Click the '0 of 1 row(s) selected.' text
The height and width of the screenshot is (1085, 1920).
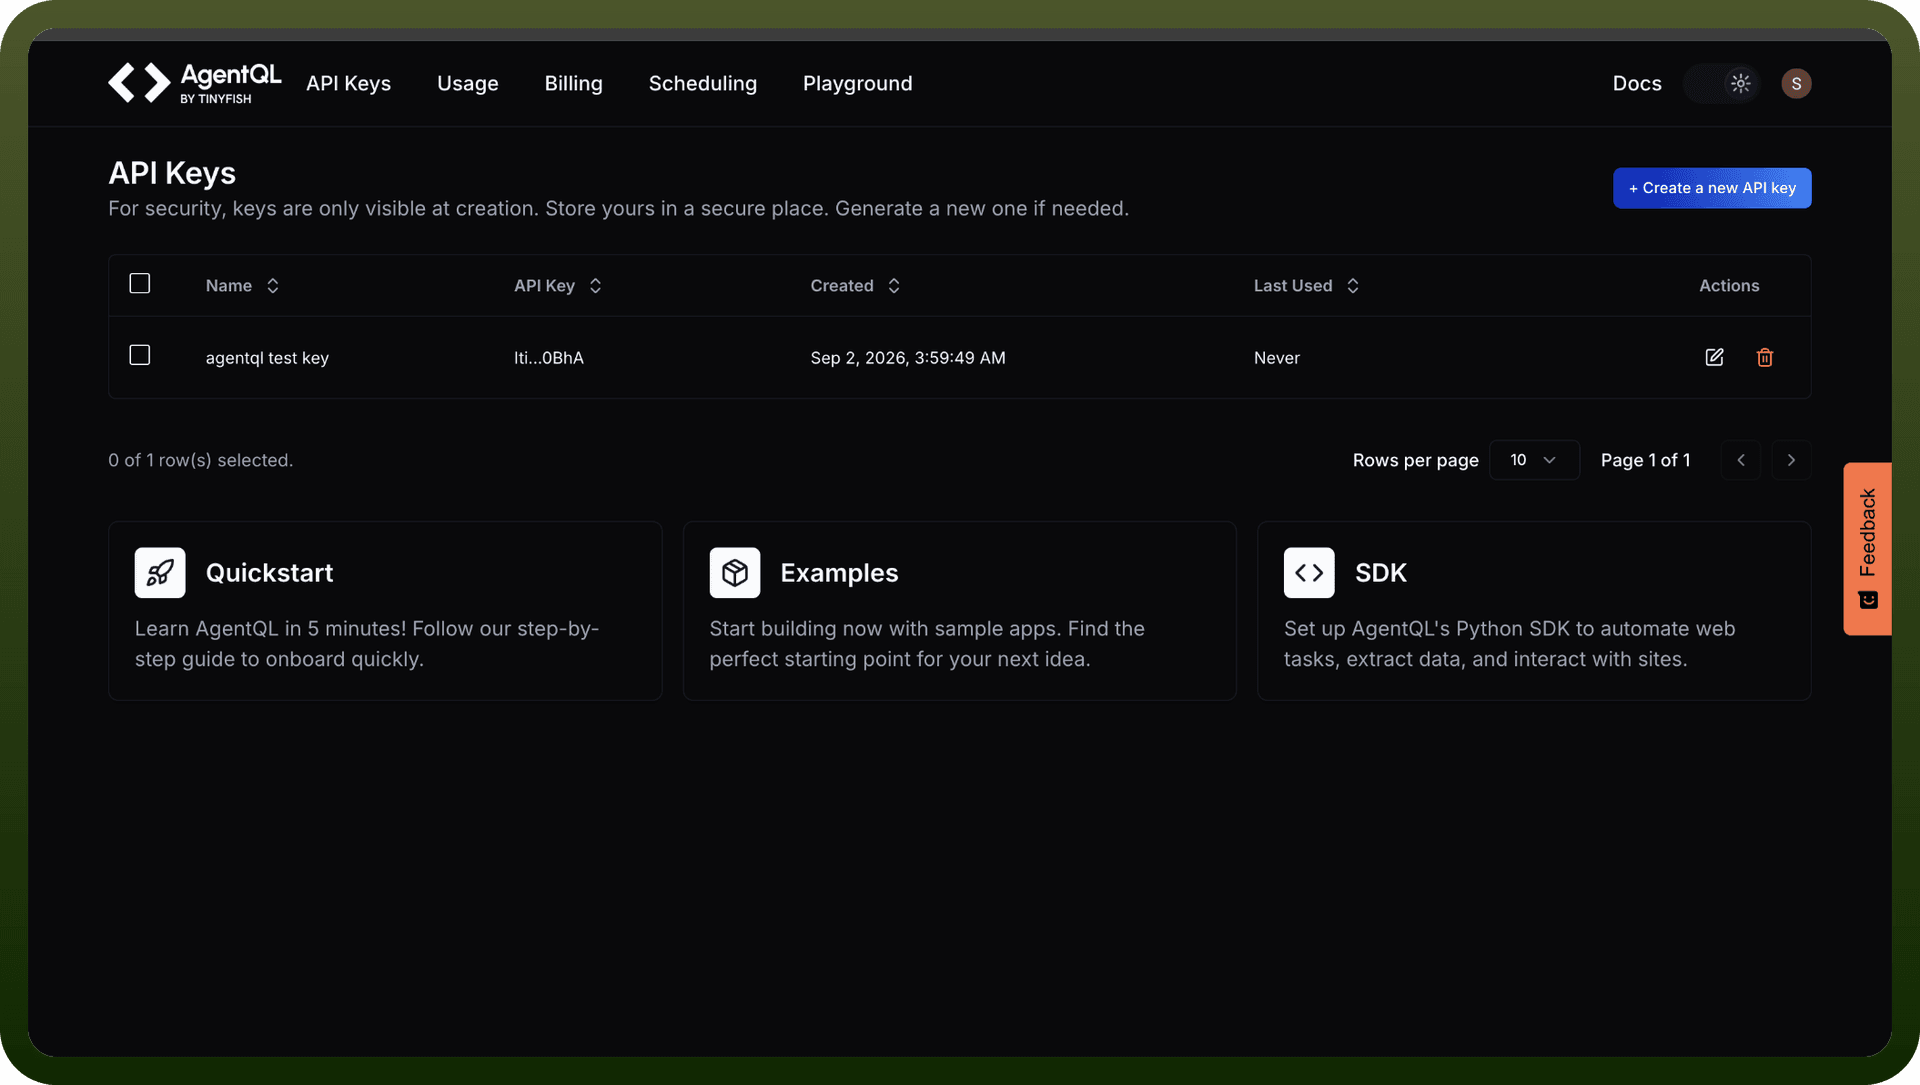(201, 460)
